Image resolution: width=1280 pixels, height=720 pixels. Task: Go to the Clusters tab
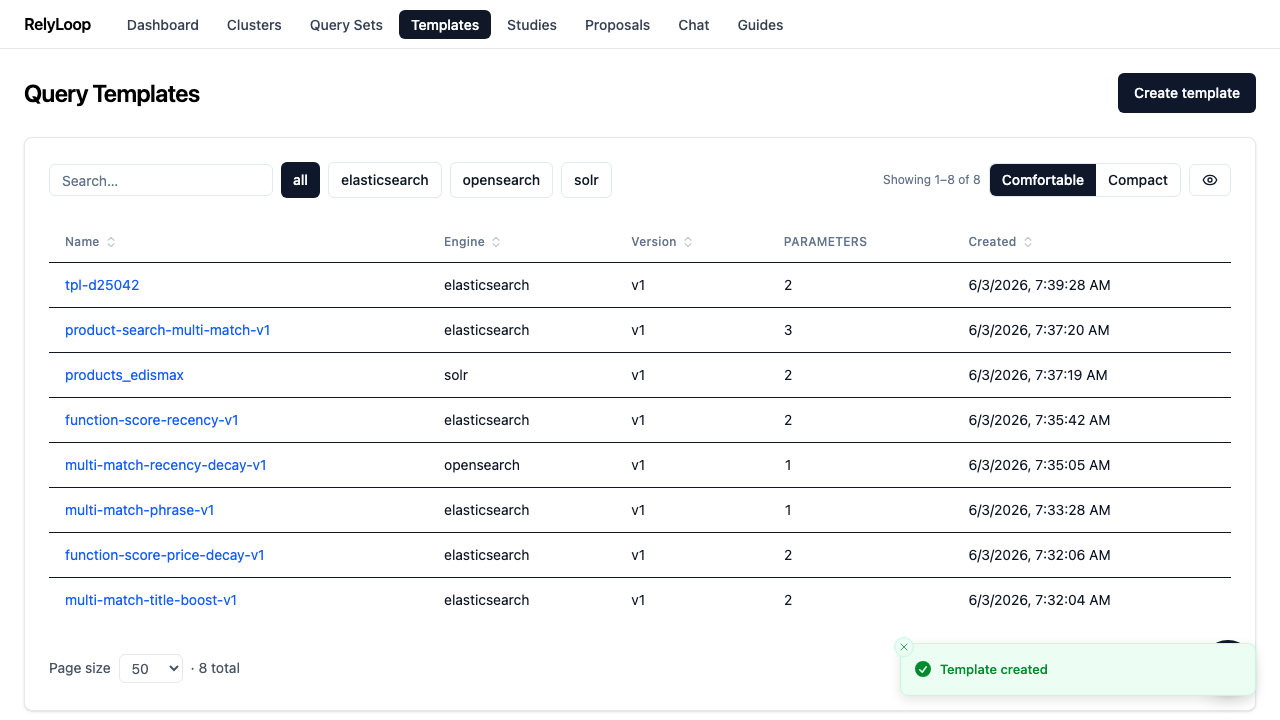click(254, 25)
